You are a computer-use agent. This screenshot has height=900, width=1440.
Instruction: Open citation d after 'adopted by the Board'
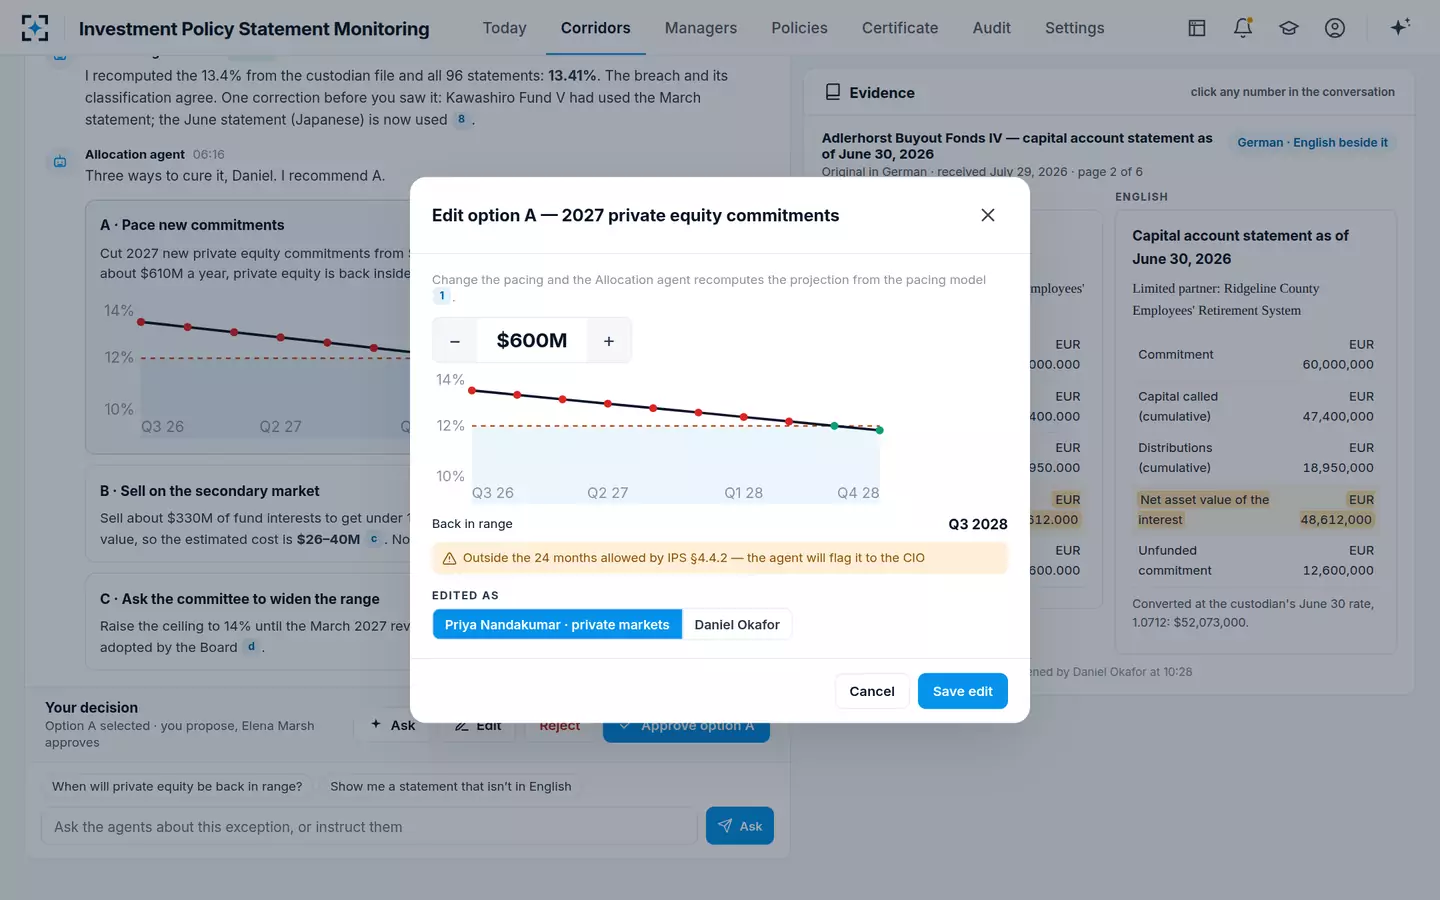[251, 647]
